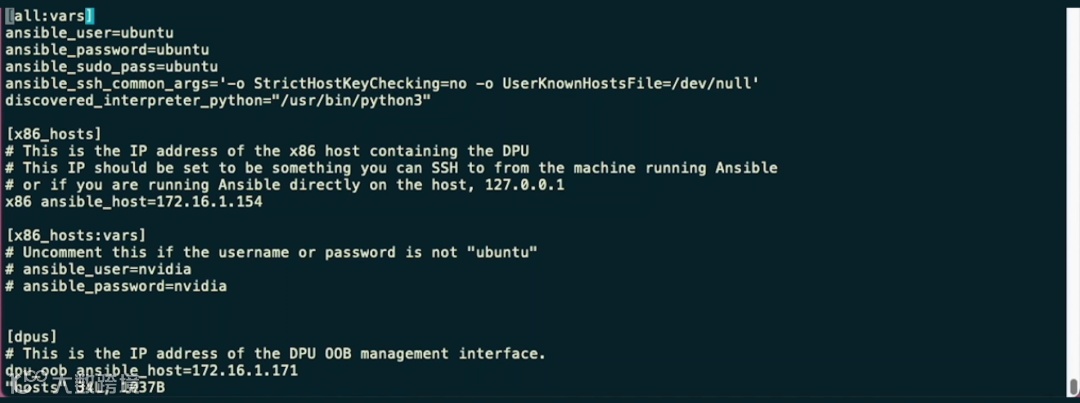Click the commented ansible_password=nvidia line
Viewport: 1080px width, 403px height.
[x=116, y=286]
